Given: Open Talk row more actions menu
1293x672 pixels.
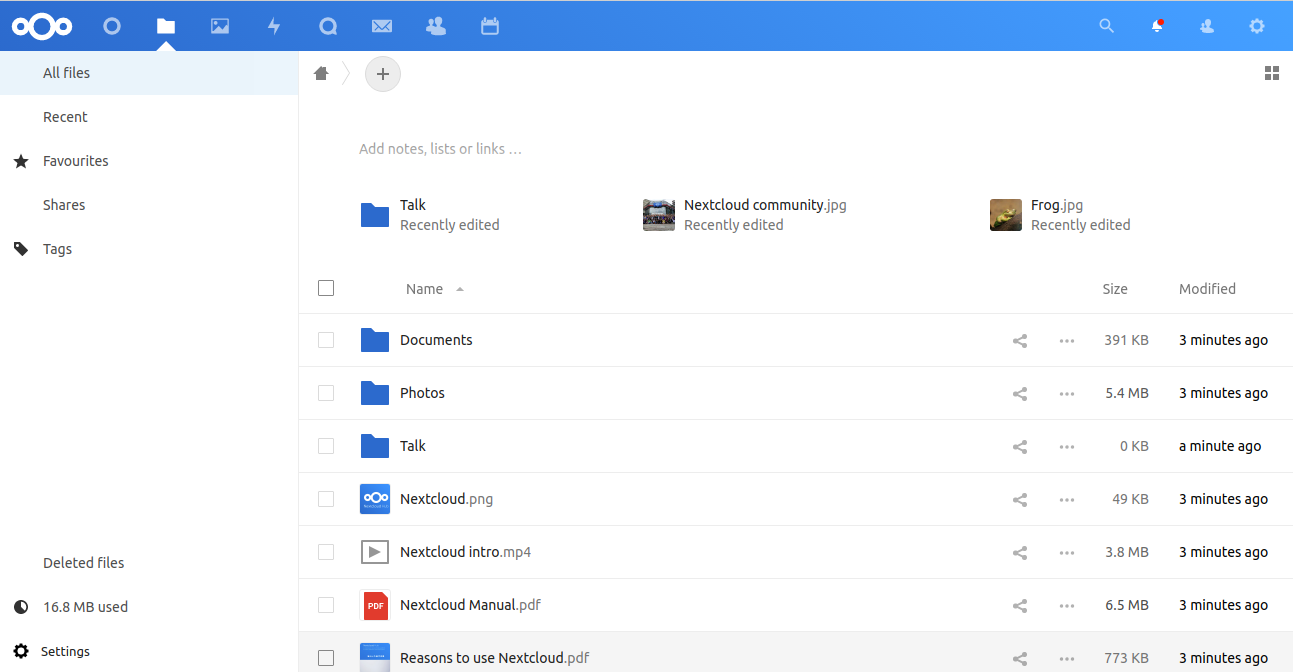Looking at the screenshot, I should click(x=1067, y=447).
